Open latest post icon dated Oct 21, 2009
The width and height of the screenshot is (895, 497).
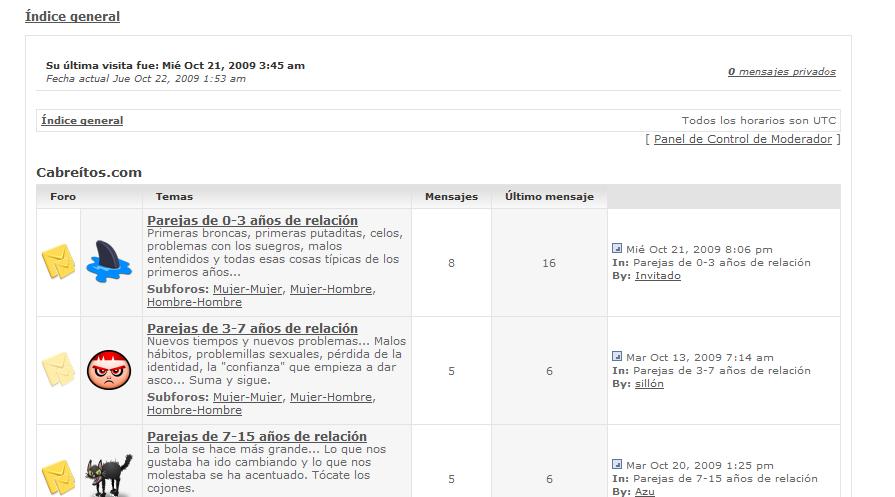617,249
